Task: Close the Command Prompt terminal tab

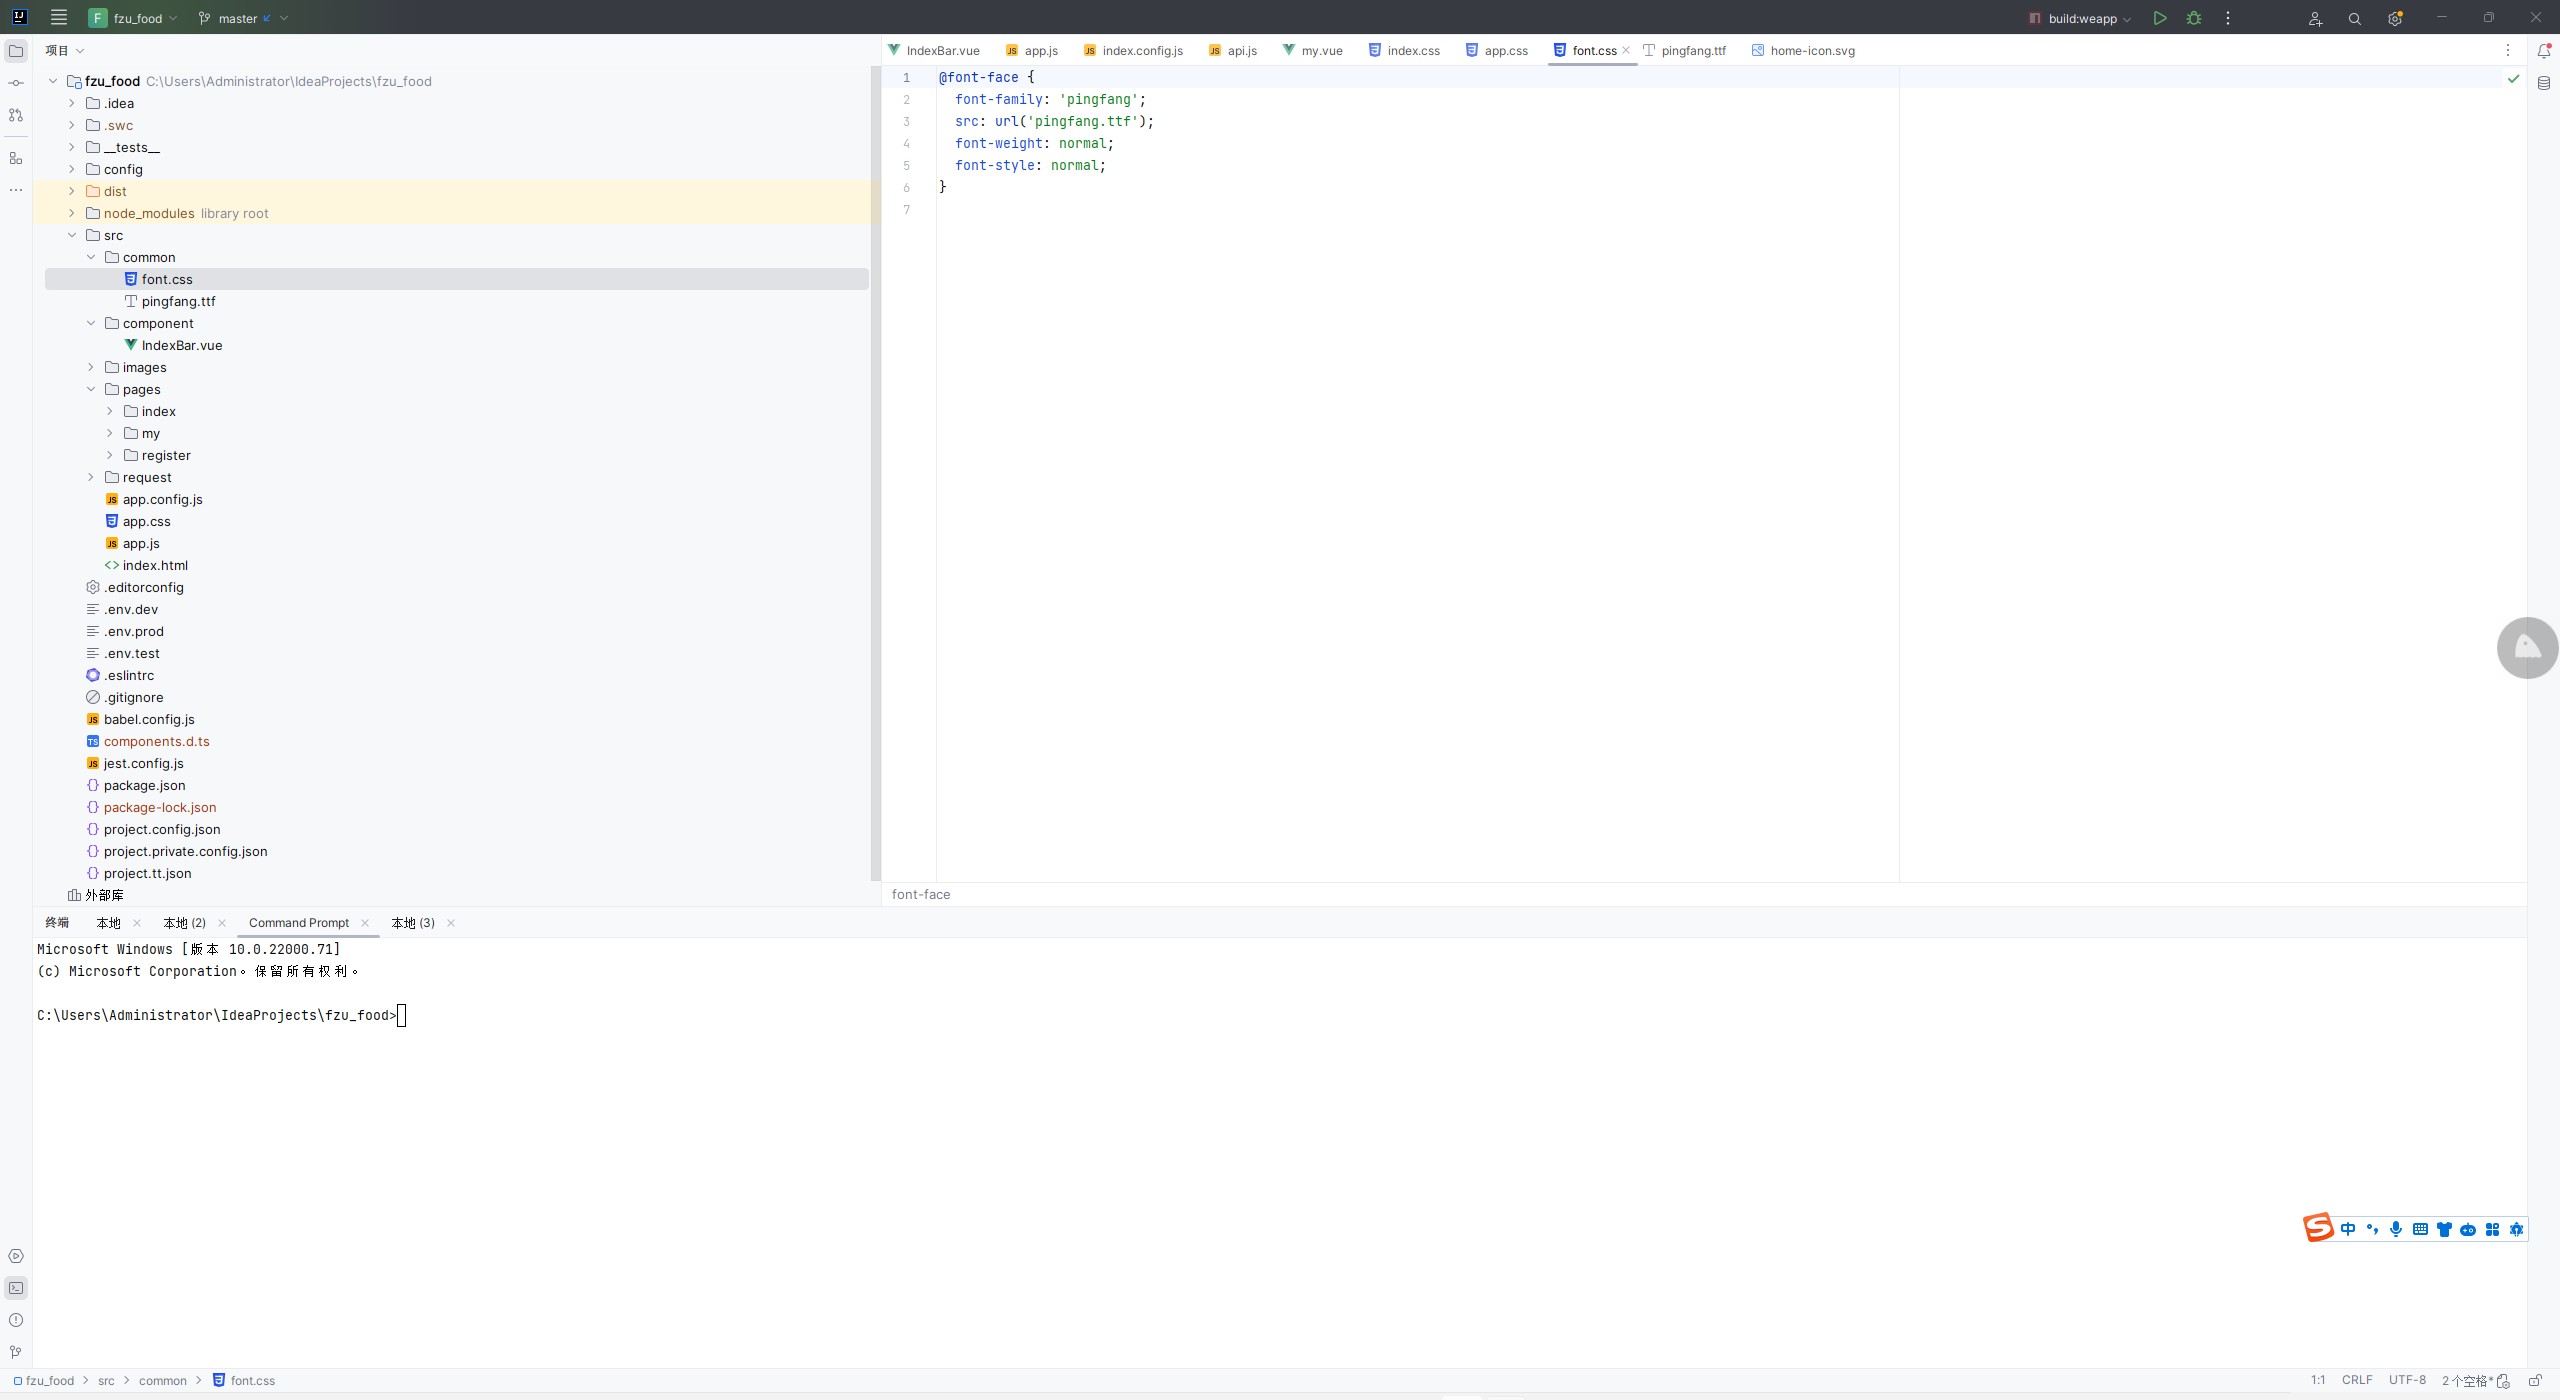Action: point(365,923)
